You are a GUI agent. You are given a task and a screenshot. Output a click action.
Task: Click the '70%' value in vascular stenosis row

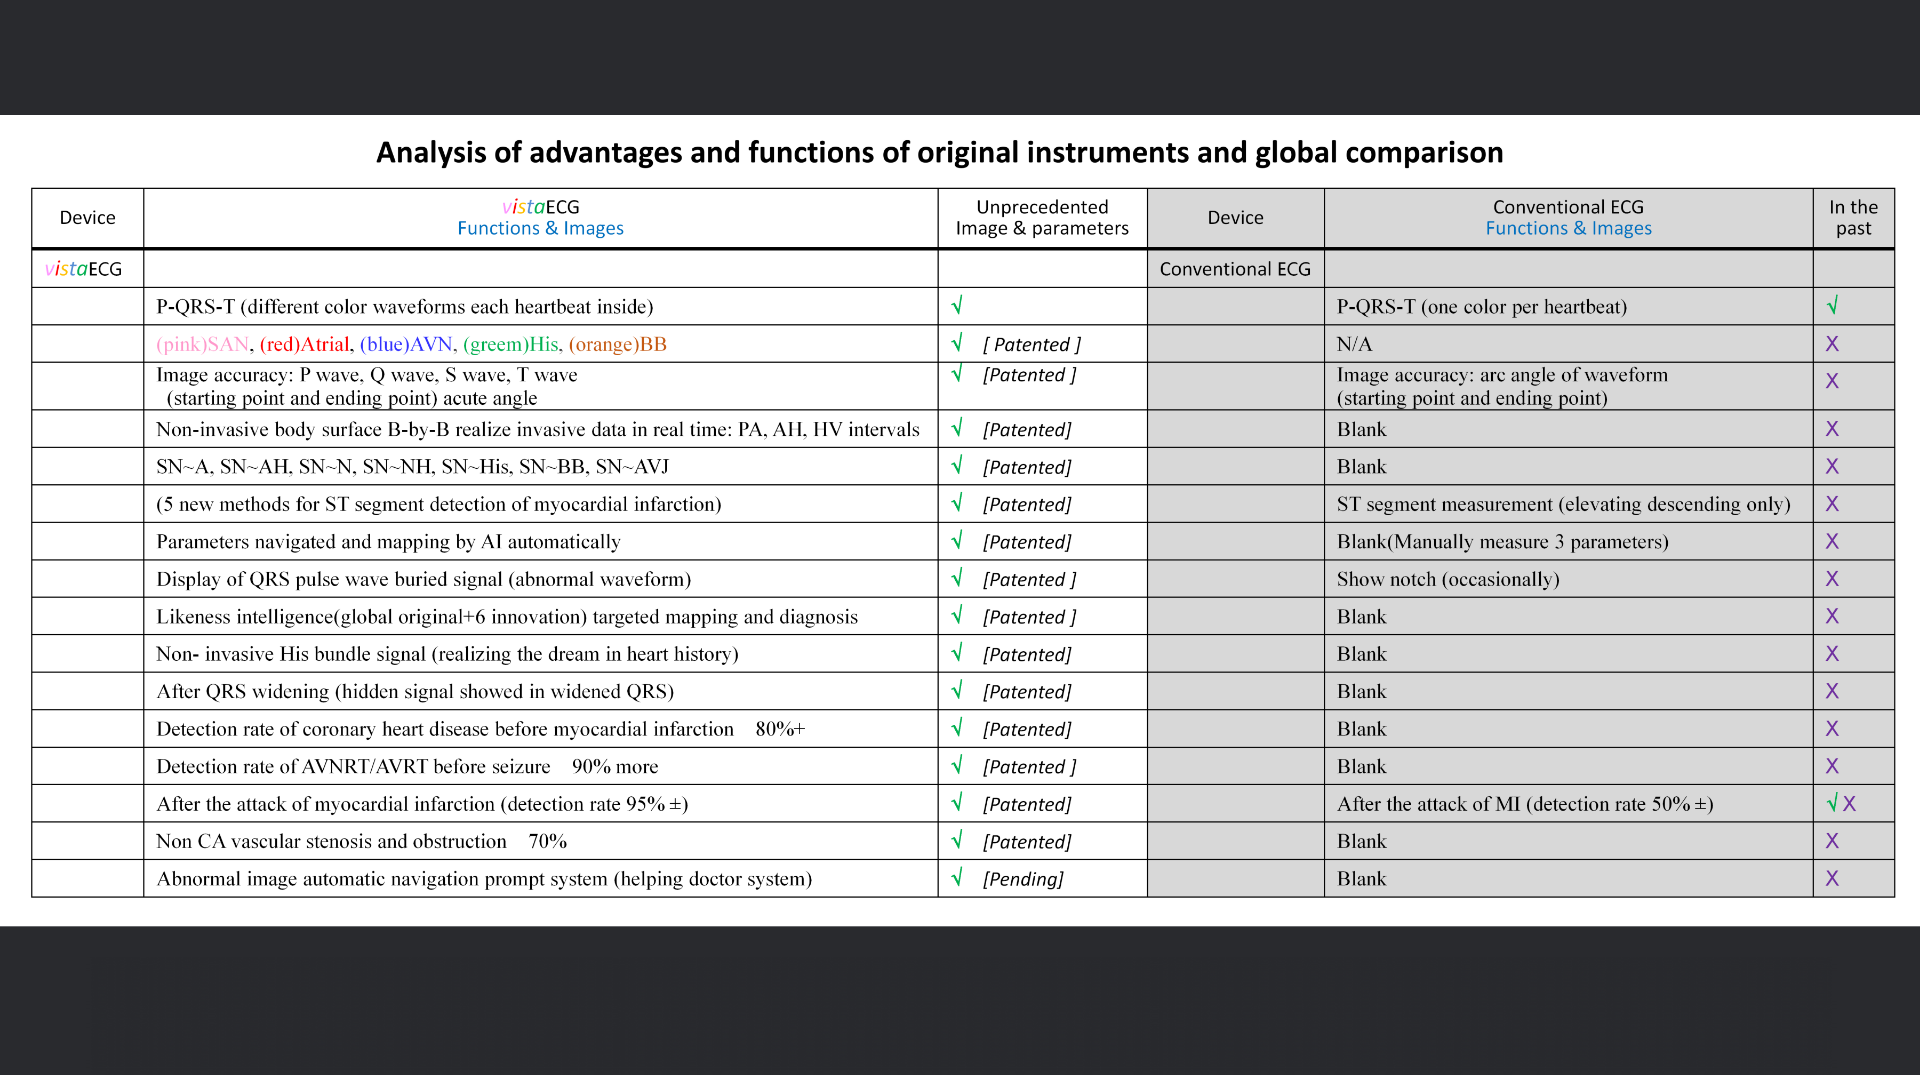pos(548,842)
